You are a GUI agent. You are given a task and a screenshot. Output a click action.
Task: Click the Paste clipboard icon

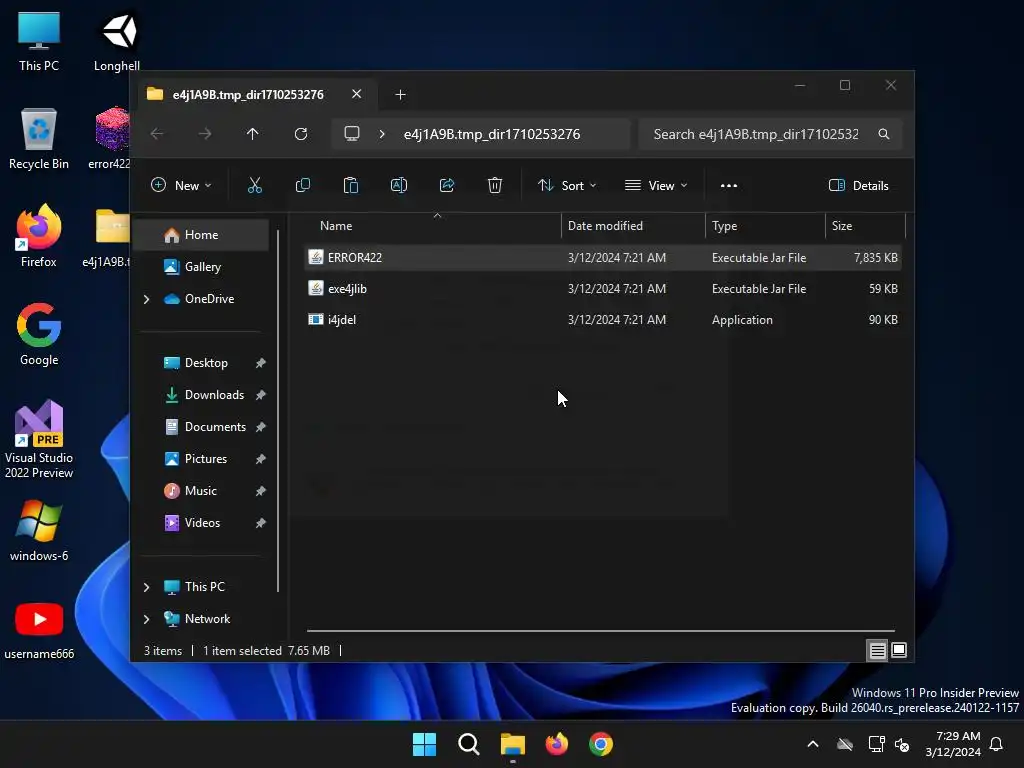point(351,185)
